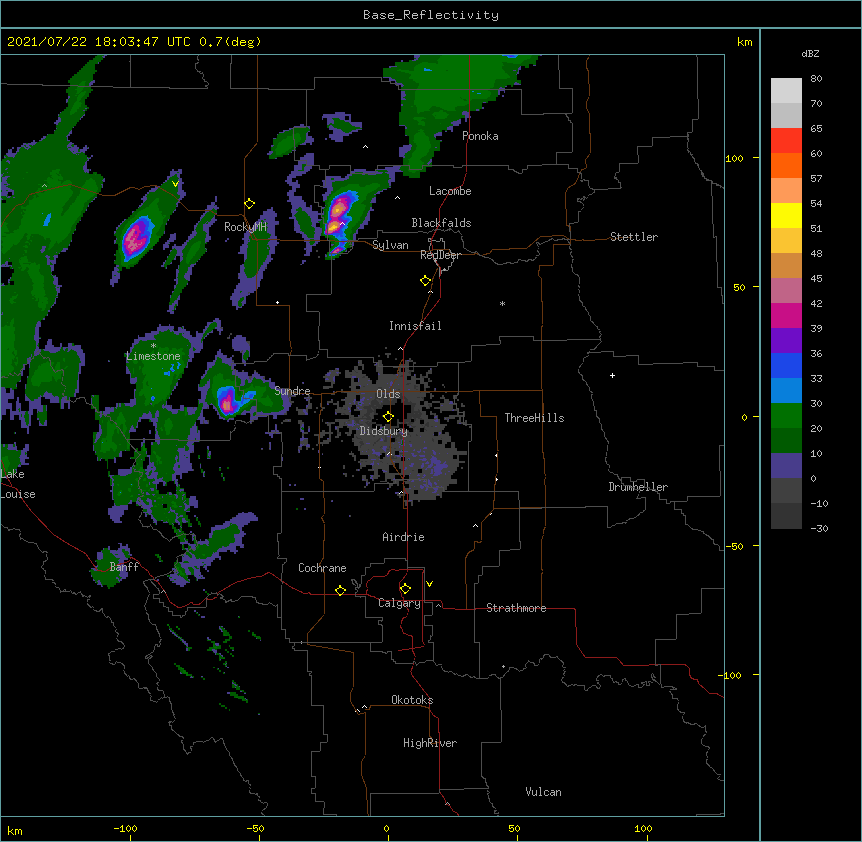Click the Sundre town label
The image size is (862, 842).
(x=292, y=391)
